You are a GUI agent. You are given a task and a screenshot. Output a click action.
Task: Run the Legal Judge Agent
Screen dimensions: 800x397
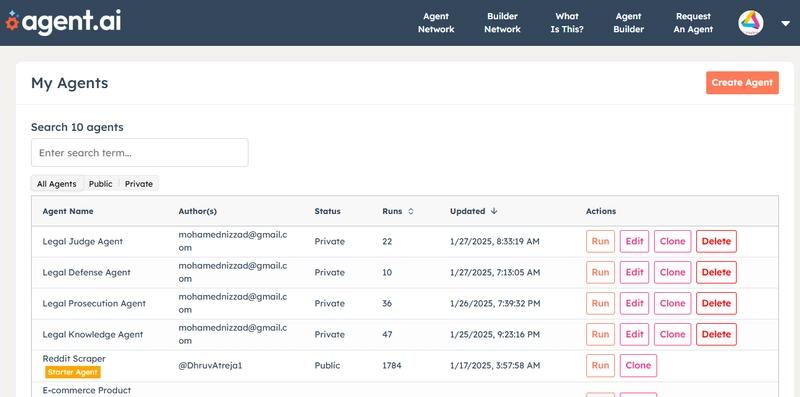pyautogui.click(x=601, y=241)
